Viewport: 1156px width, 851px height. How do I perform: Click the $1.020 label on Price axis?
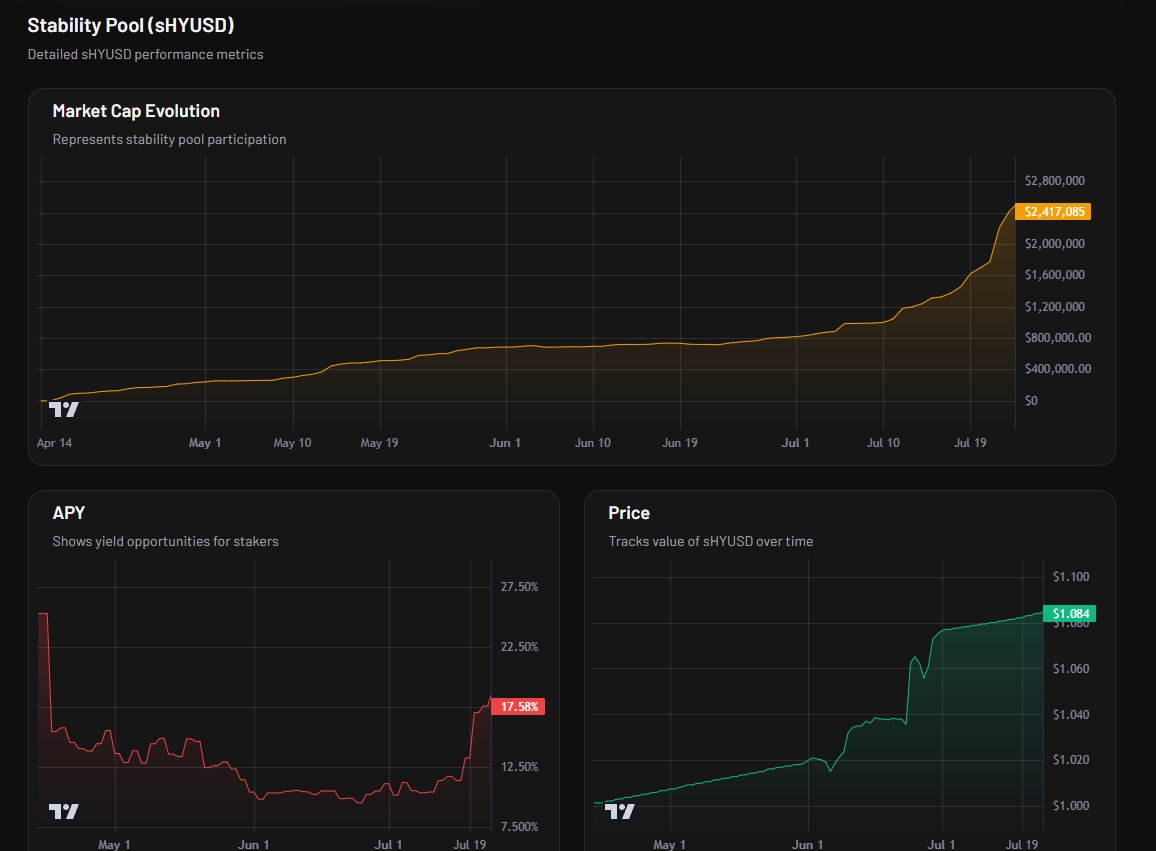1071,760
